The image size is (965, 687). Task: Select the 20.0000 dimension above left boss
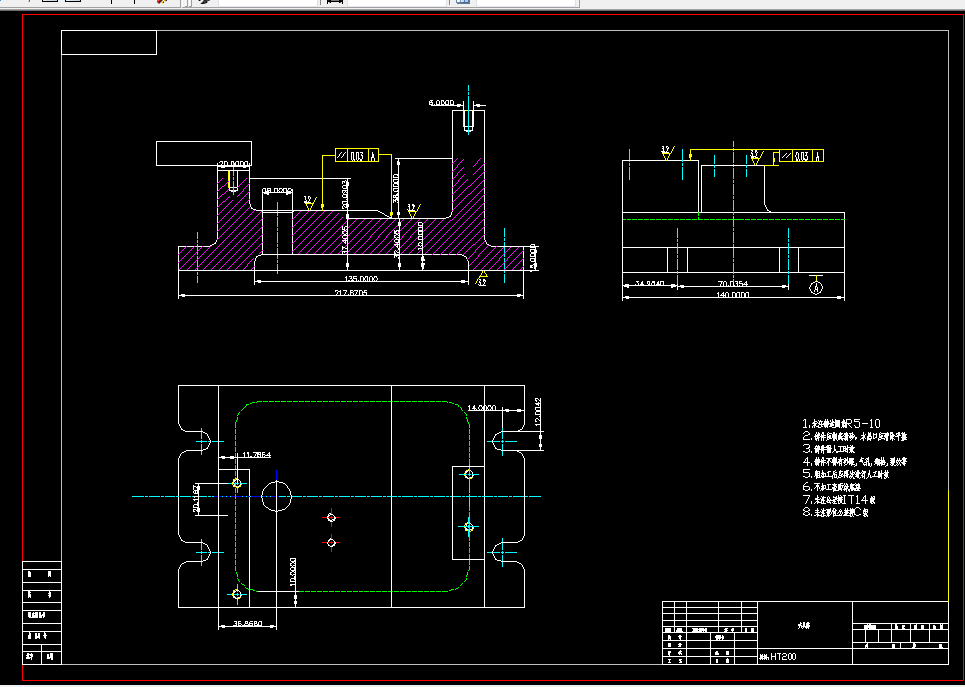[x=234, y=164]
